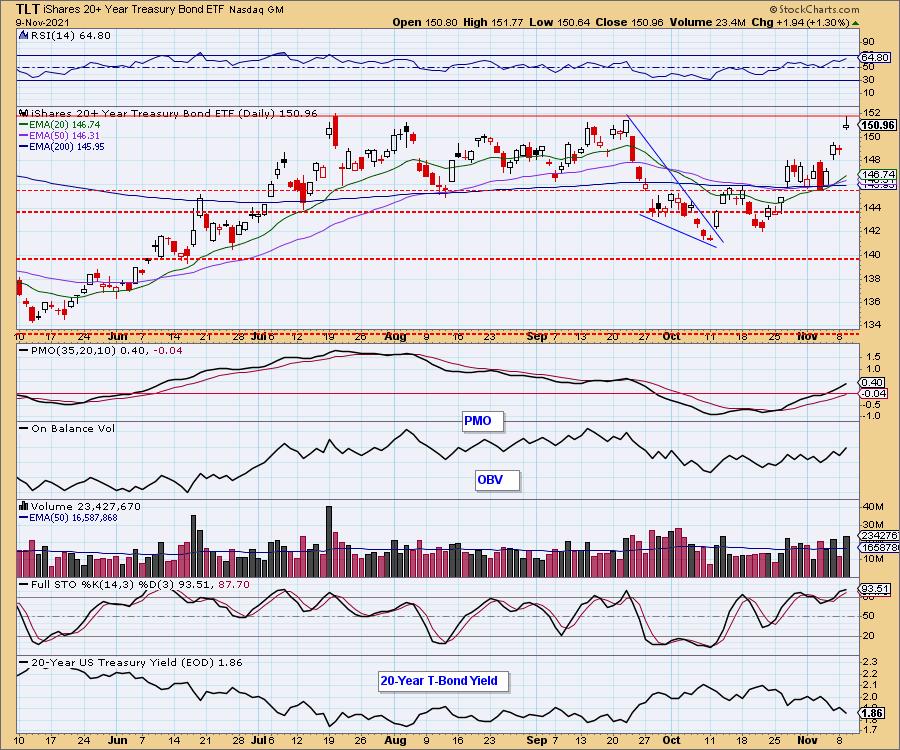The height and width of the screenshot is (750, 900).
Task: Click the PMO(35,20,10) 0.40, -0.04 legend
Action: pyautogui.click(x=100, y=350)
